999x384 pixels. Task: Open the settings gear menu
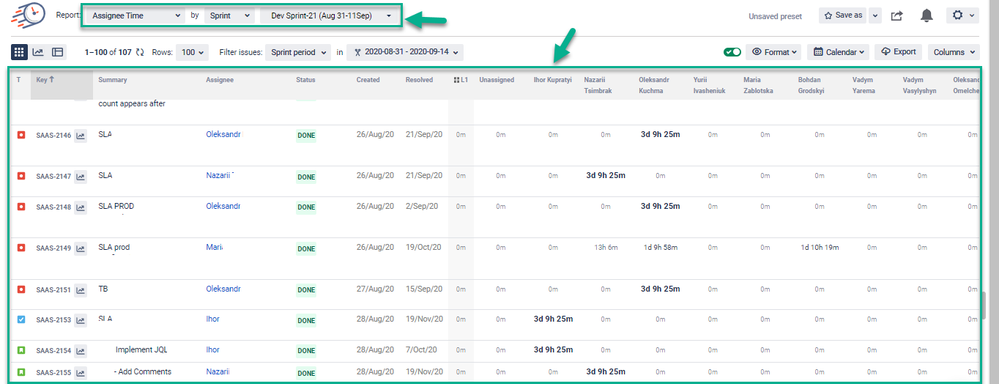click(962, 15)
